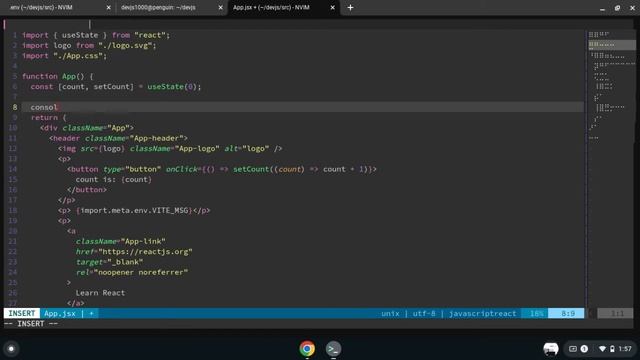Close the App.jsx NVIM tab
640x360 pixels.
tap(333, 7)
